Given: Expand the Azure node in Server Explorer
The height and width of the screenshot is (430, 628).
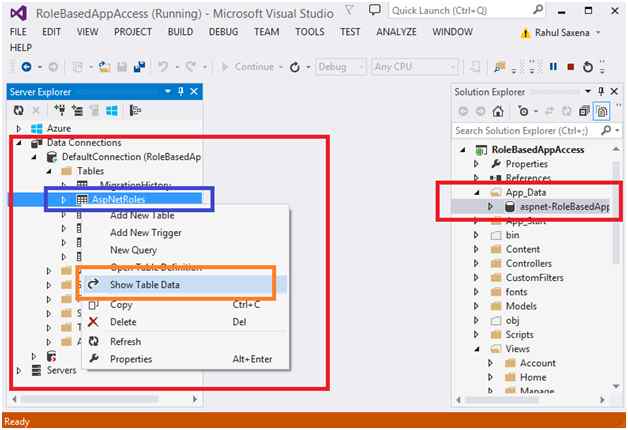Looking at the screenshot, I should (18, 129).
